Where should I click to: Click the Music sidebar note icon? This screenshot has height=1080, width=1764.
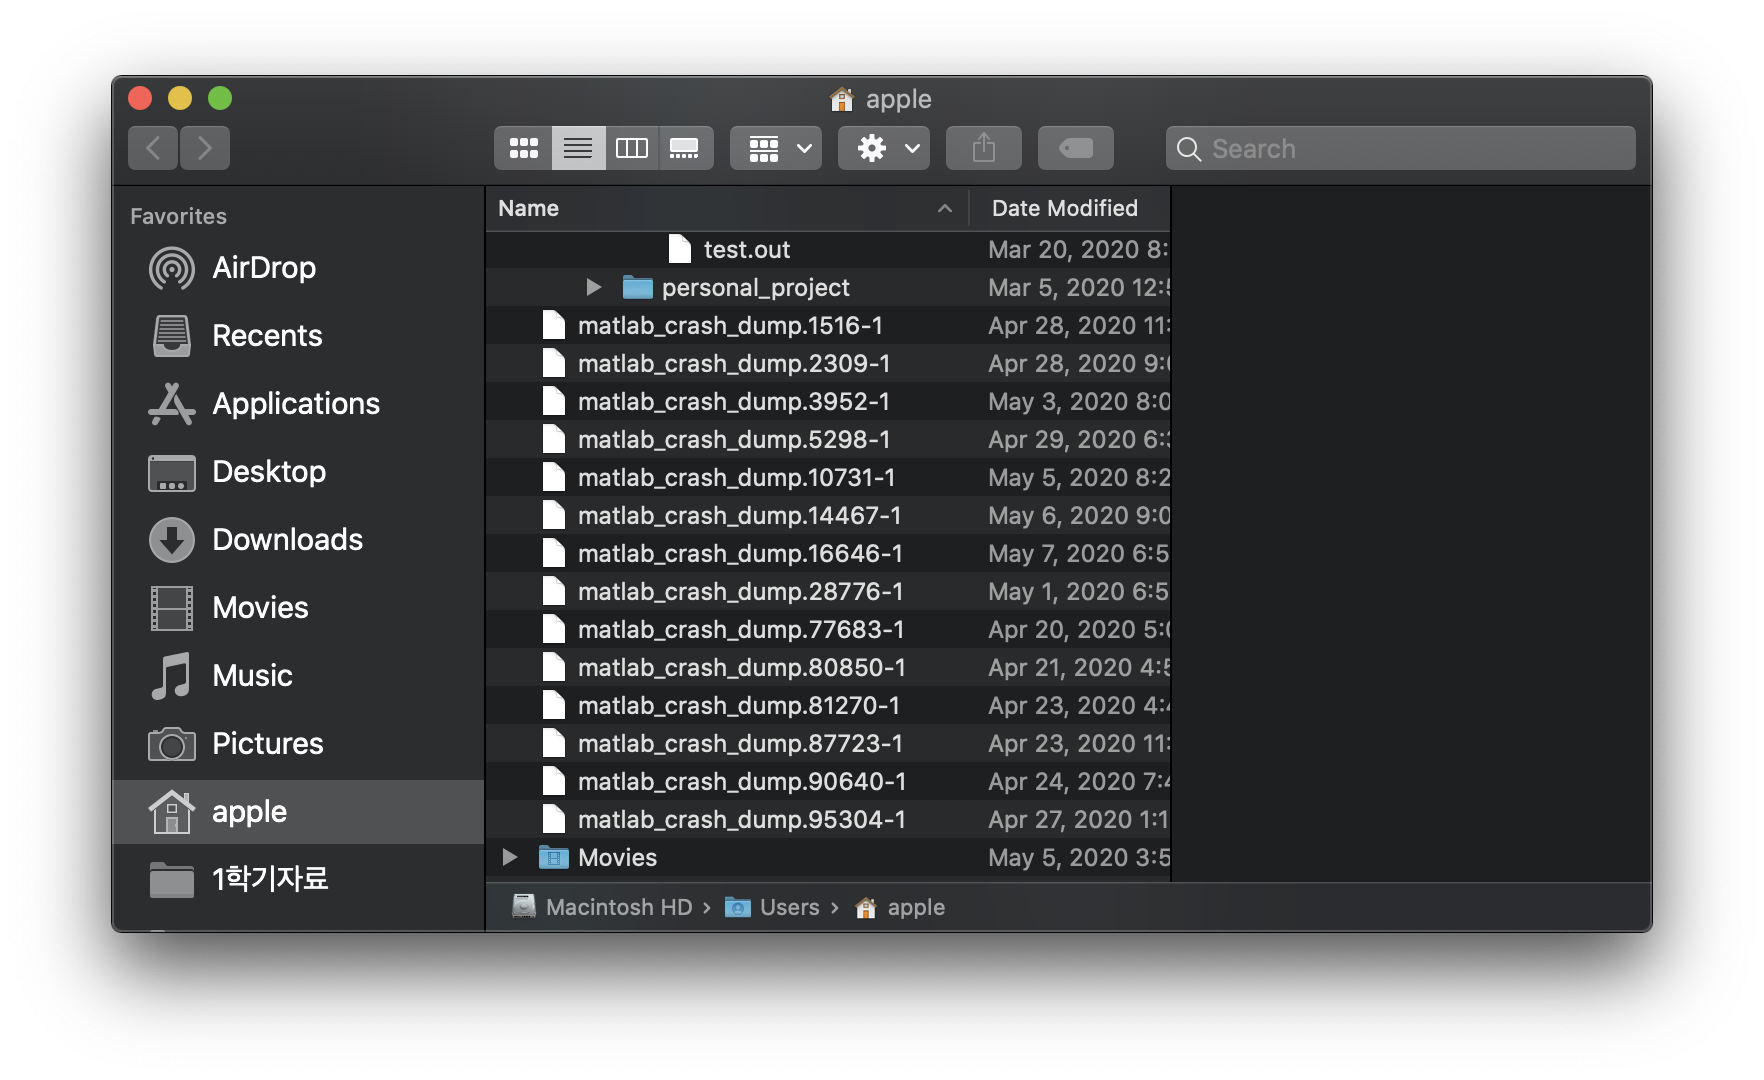[x=172, y=676]
